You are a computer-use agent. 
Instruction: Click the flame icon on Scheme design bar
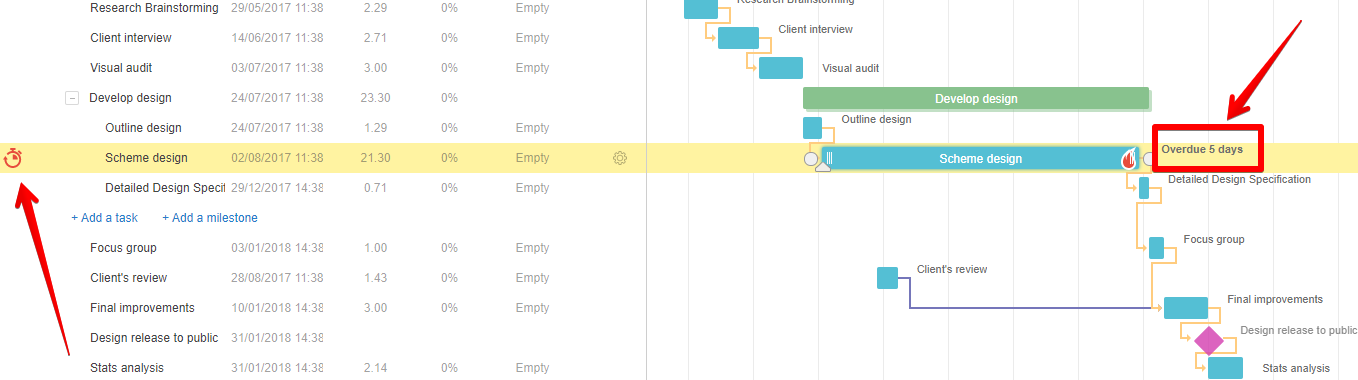tap(1128, 158)
